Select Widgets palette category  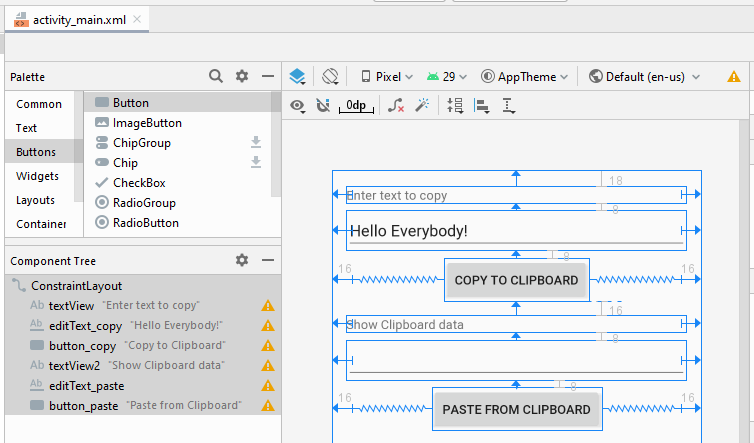(37, 176)
